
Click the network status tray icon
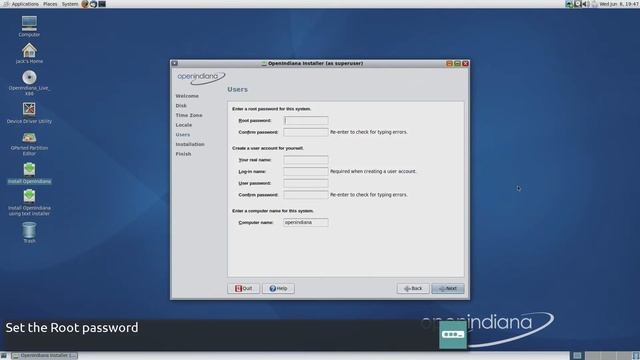[x=569, y=4]
